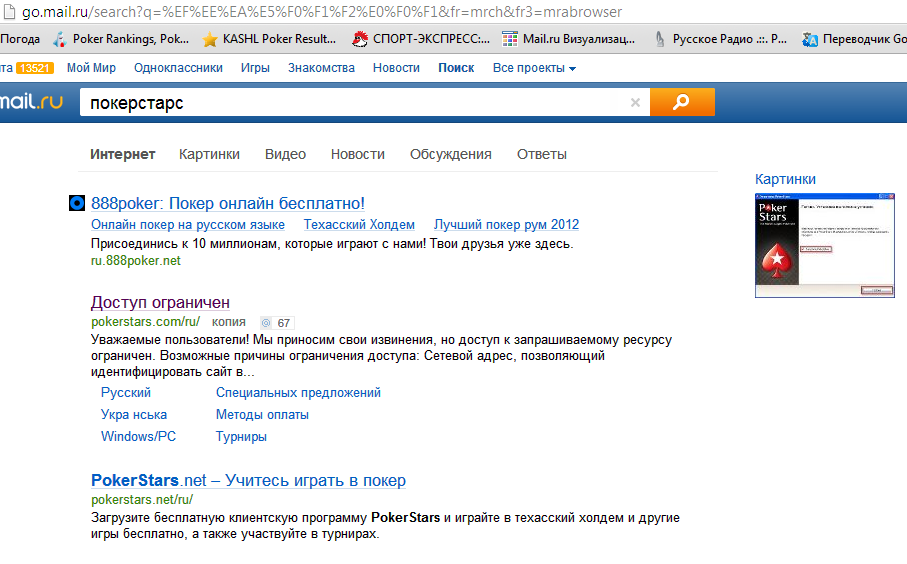Click the orange search magnifier button
The image size is (907, 564).
pos(682,102)
